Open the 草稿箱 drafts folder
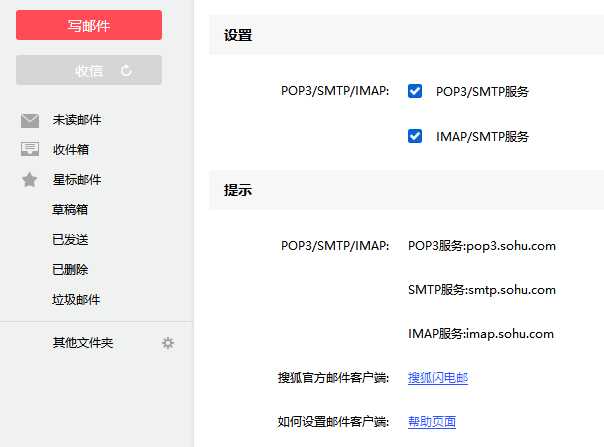This screenshot has height=447, width=604. coord(70,210)
